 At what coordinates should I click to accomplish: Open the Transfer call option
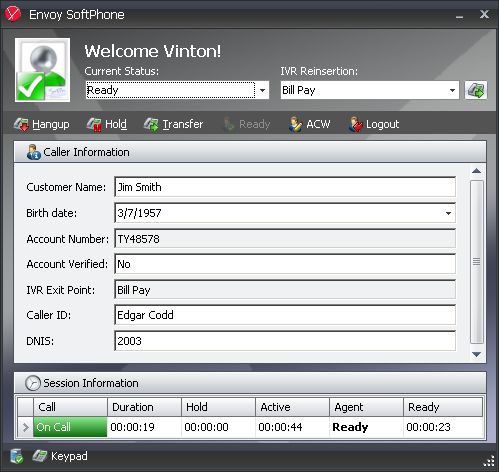173,124
